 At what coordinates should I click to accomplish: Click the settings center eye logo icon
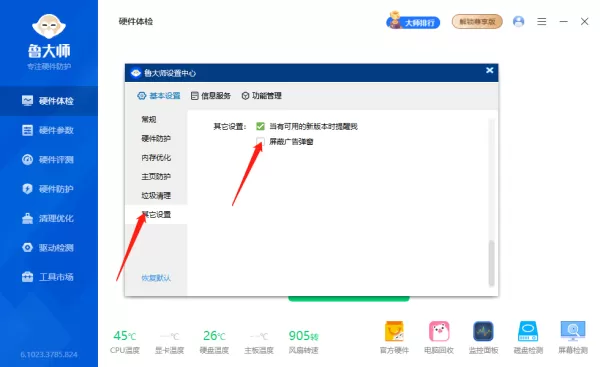136,73
